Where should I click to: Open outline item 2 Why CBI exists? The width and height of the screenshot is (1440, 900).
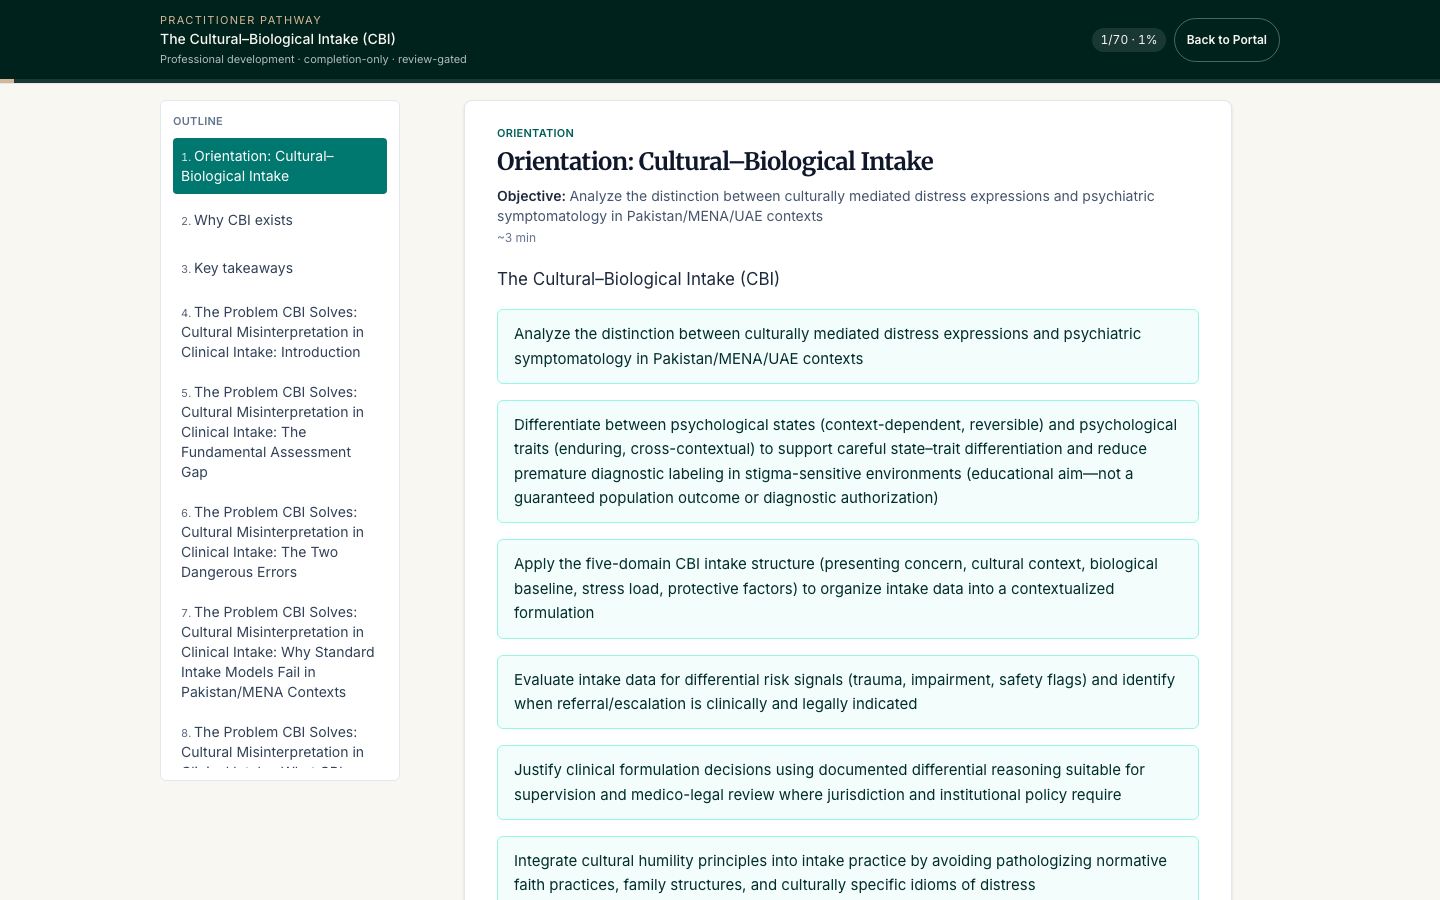(x=280, y=220)
